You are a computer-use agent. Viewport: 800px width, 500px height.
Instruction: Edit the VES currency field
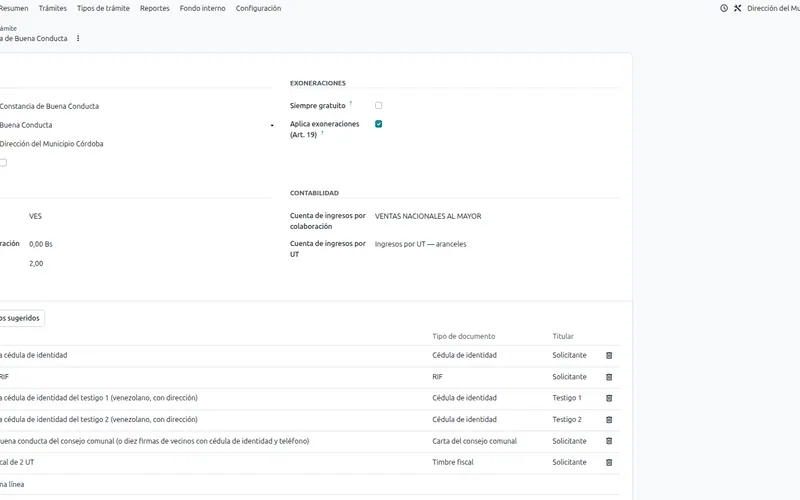35,216
